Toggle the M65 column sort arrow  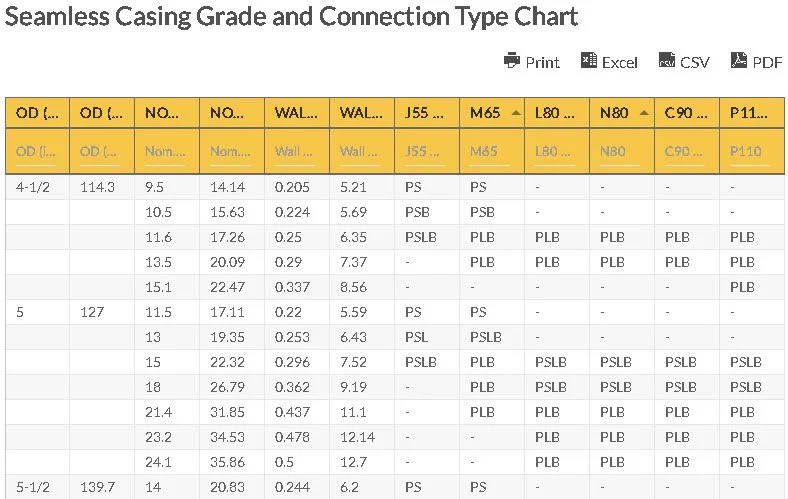[515, 113]
